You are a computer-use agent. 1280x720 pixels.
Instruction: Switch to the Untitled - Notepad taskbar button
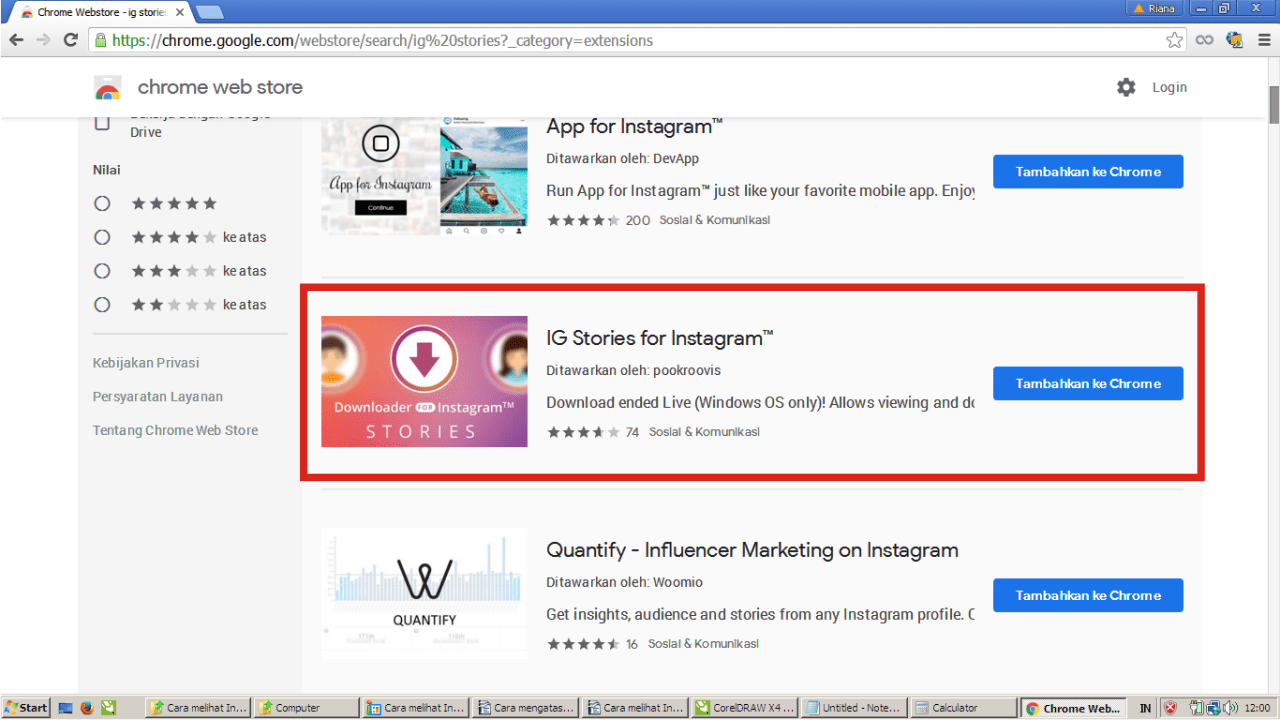[x=854, y=708]
